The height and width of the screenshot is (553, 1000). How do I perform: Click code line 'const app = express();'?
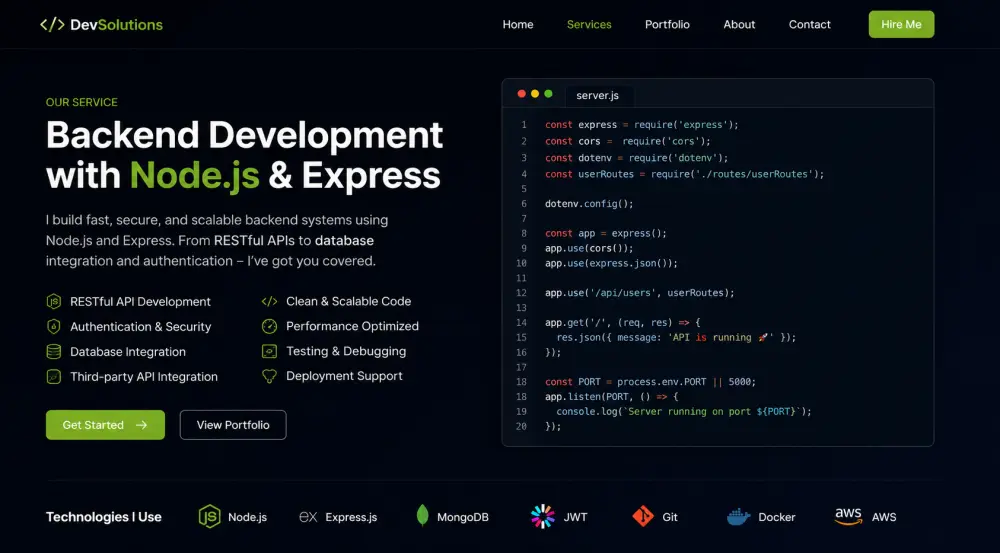[x=606, y=233]
